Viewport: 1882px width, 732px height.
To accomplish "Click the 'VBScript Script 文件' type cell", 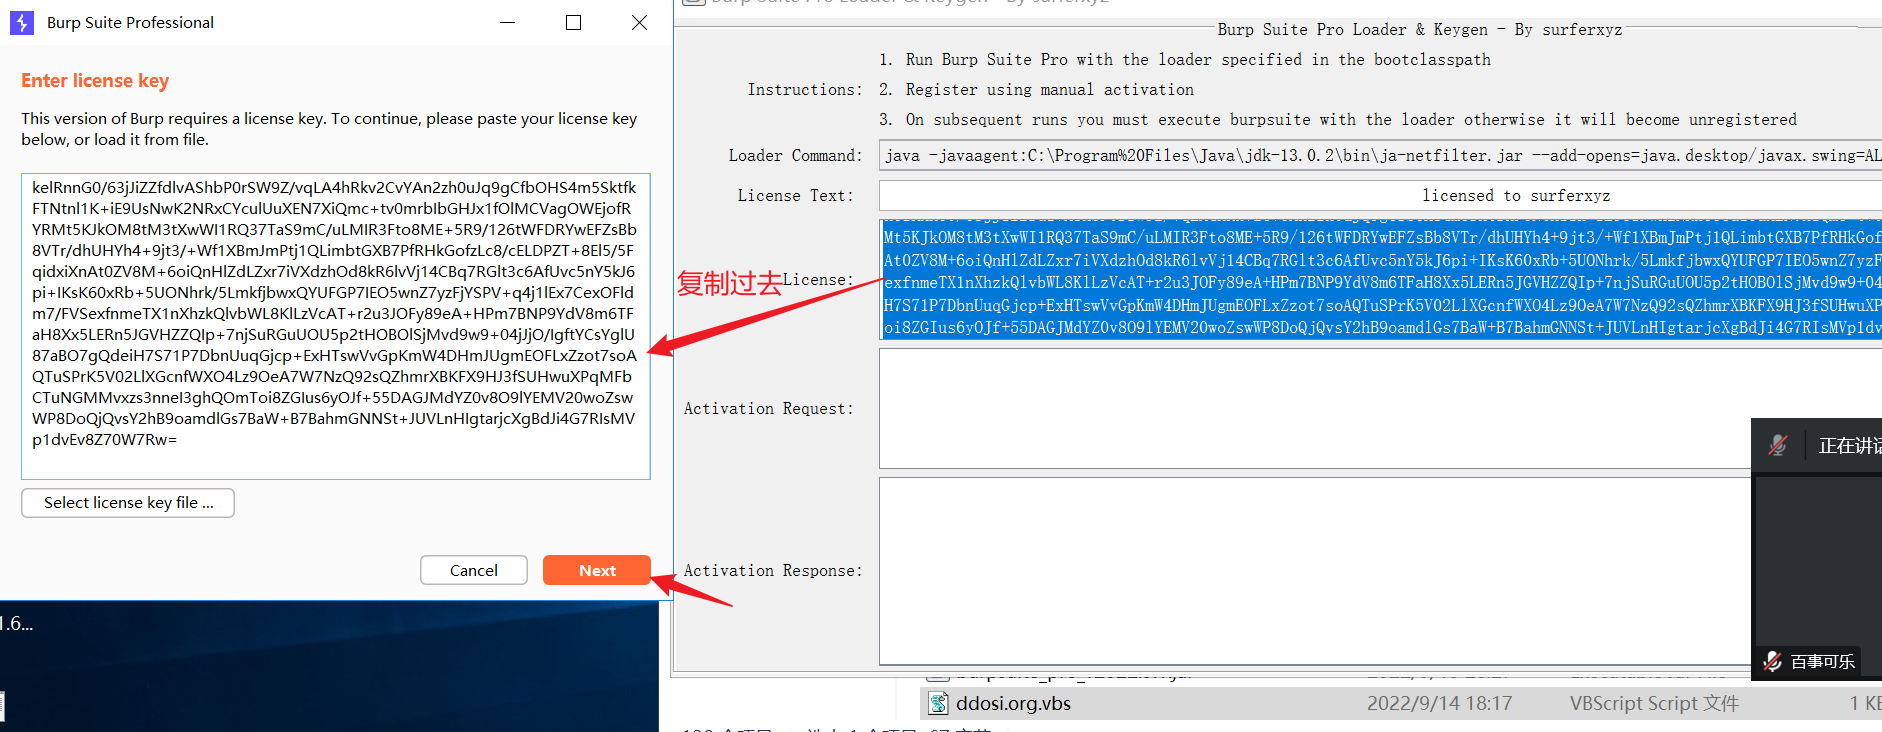I will (1654, 703).
